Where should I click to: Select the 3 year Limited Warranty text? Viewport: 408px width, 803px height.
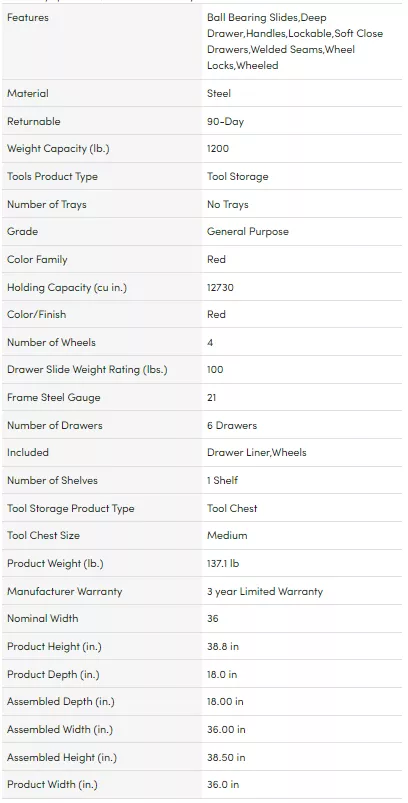coord(265,591)
